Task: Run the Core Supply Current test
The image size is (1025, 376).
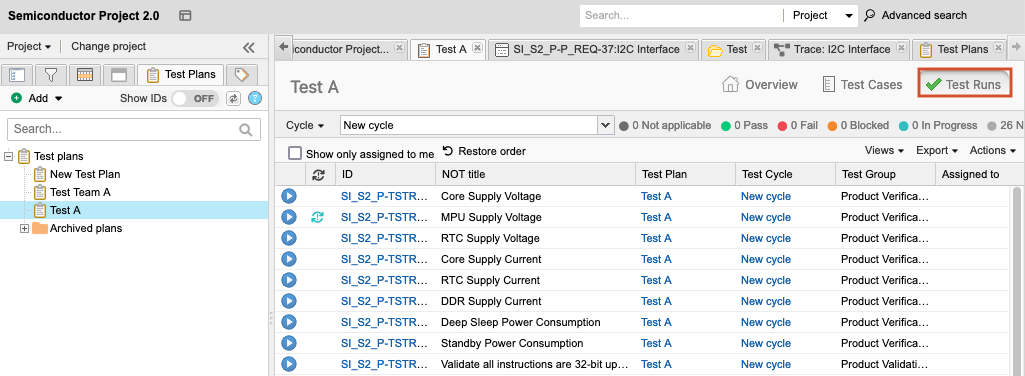Action: [x=289, y=259]
